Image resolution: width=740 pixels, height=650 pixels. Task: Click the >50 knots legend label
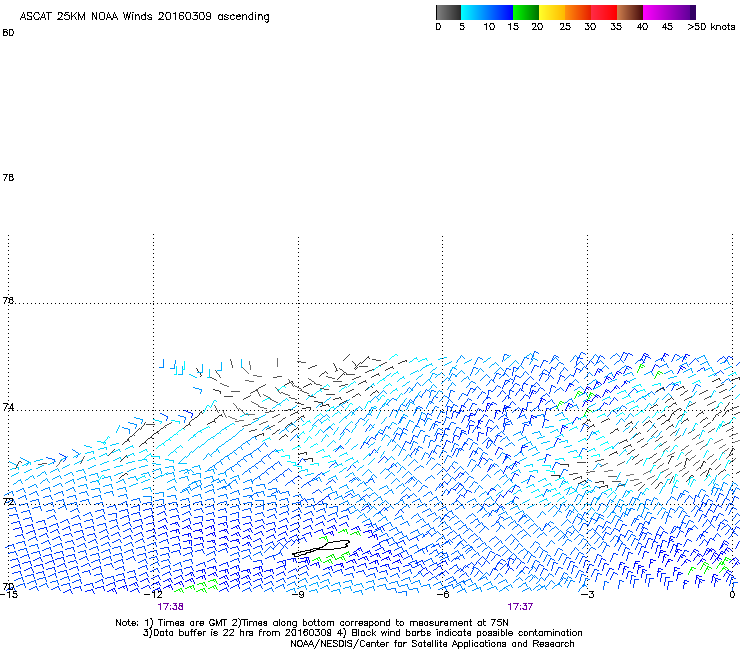coord(711,27)
